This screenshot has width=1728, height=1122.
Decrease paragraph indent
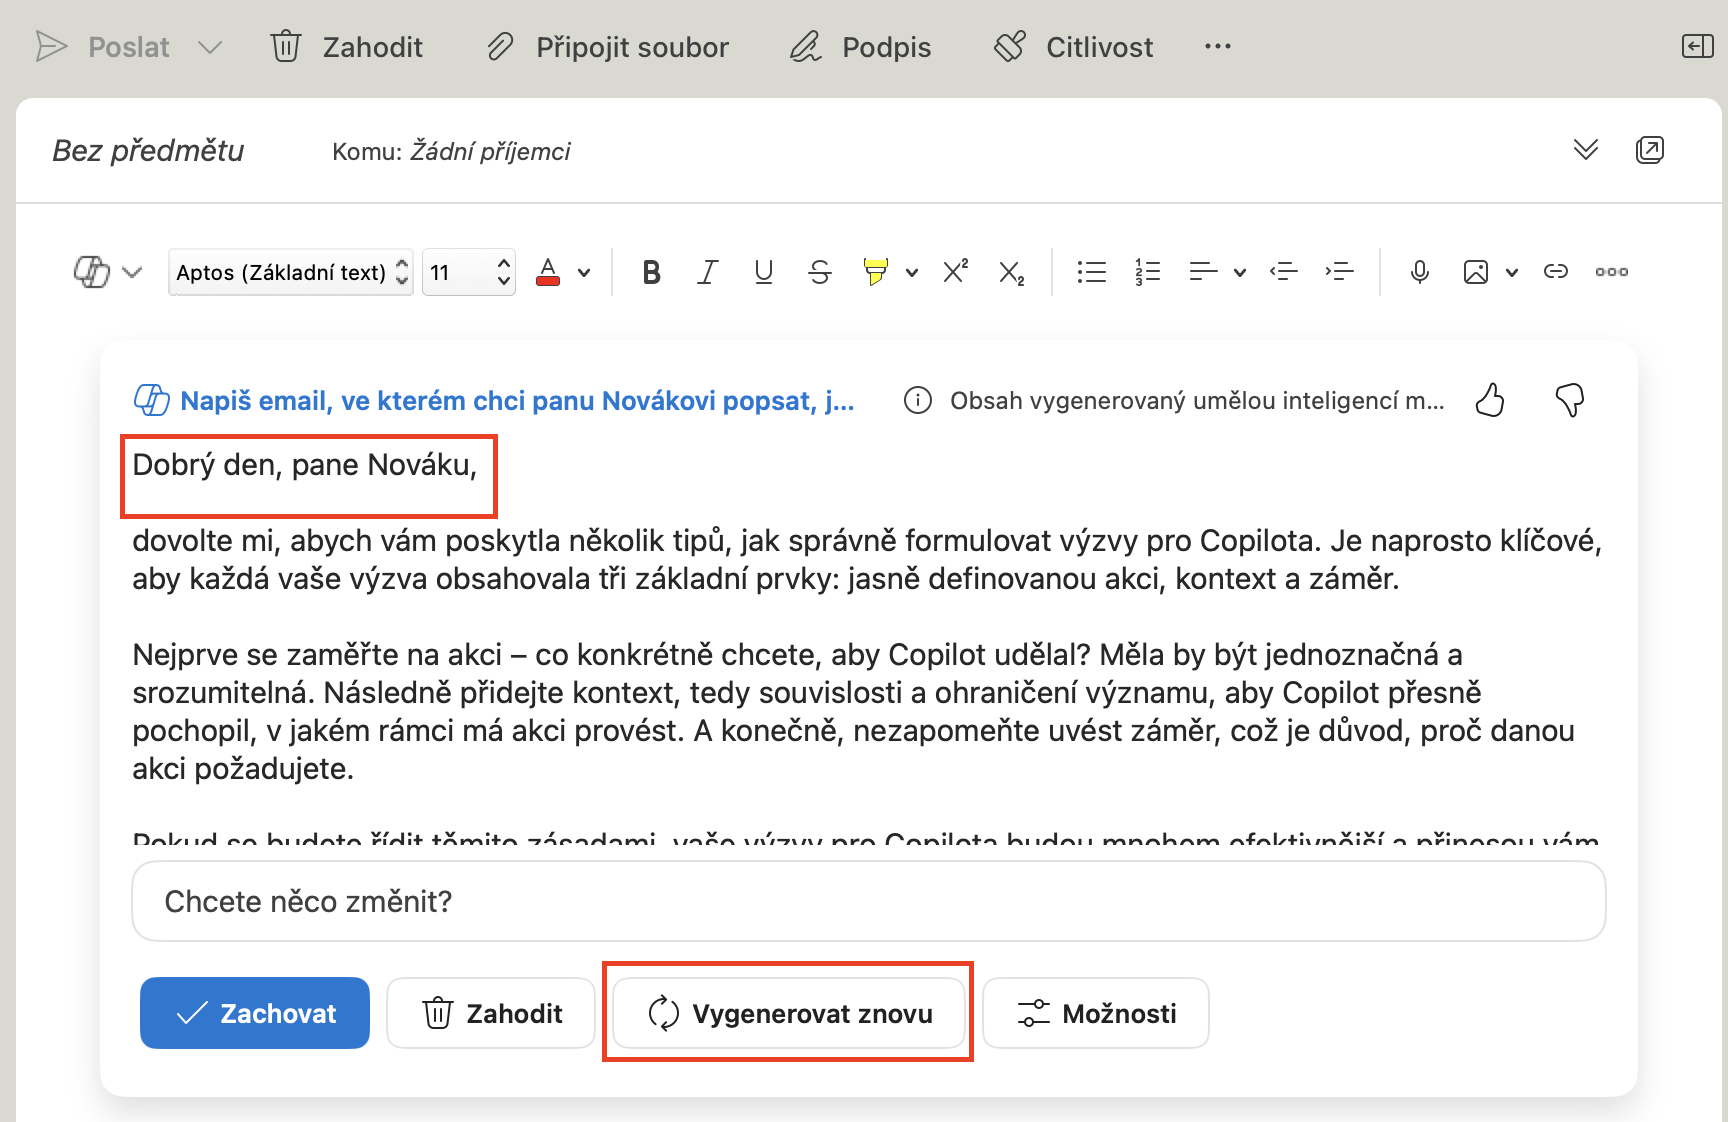point(1284,272)
